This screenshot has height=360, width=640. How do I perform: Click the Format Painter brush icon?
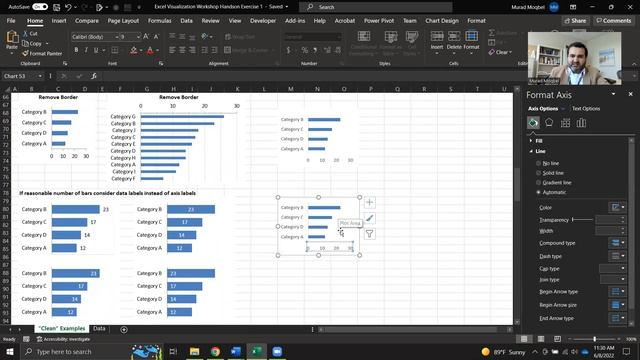25,53
